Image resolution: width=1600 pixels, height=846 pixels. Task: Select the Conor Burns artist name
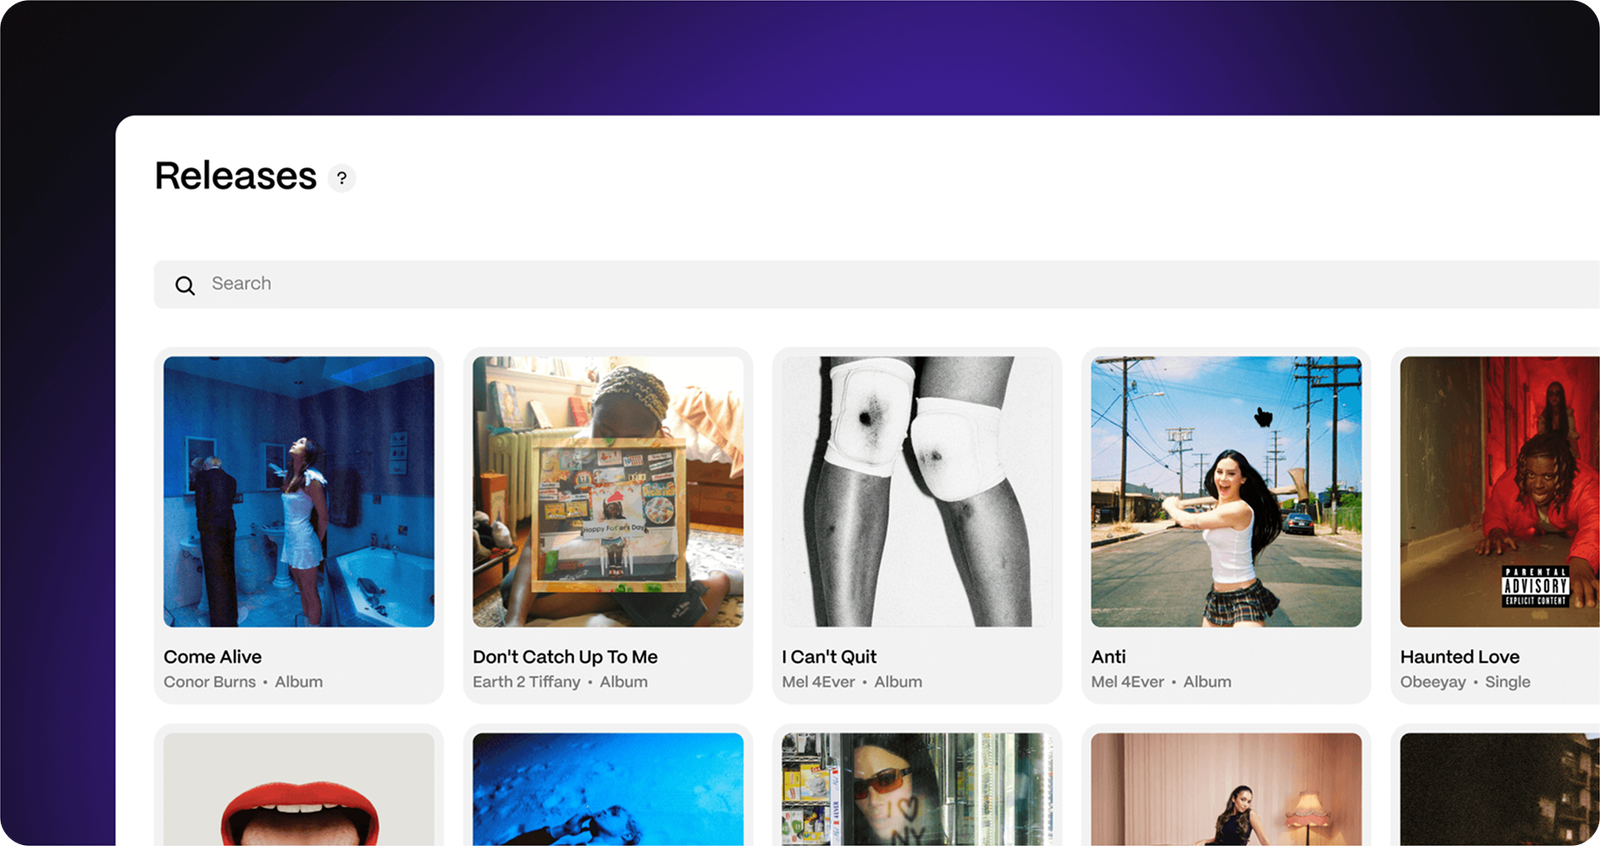[x=210, y=682]
